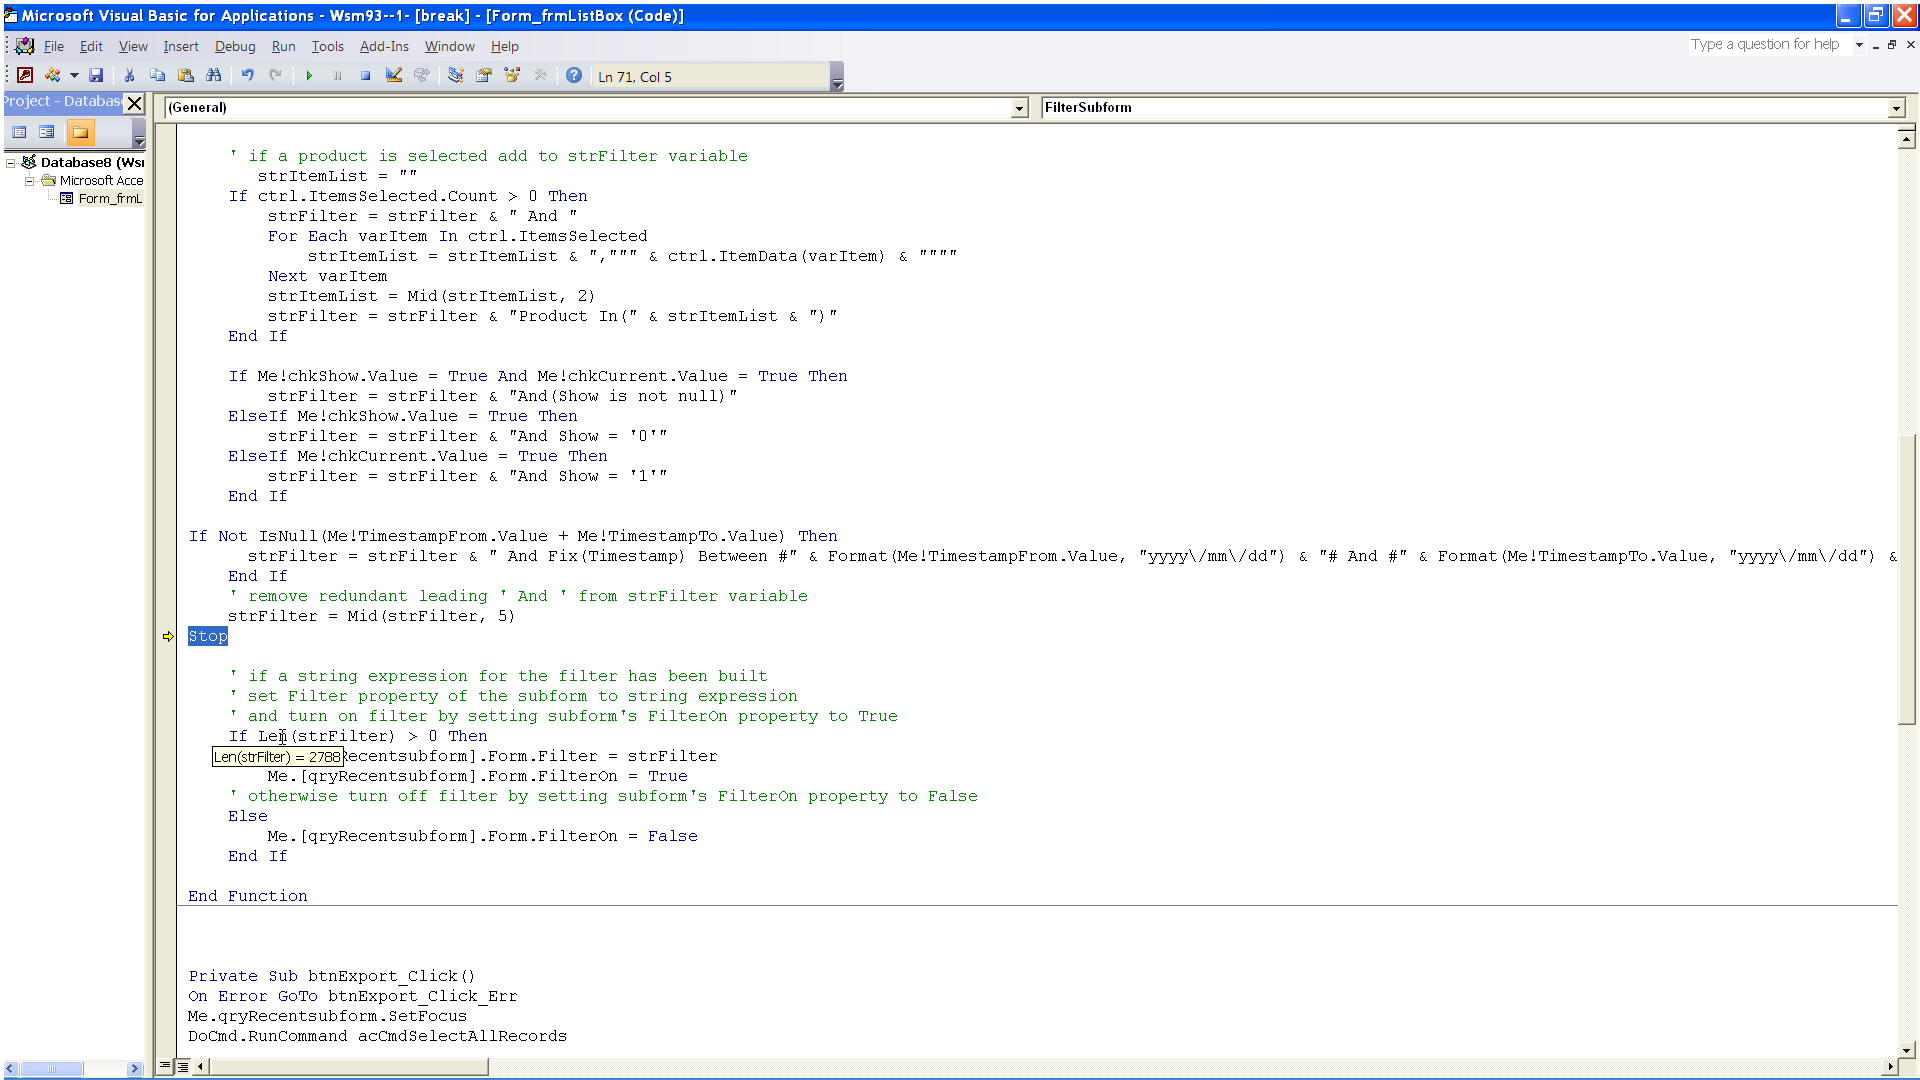
Task: Click the Break (pause) toolbar icon
Action: point(337,75)
